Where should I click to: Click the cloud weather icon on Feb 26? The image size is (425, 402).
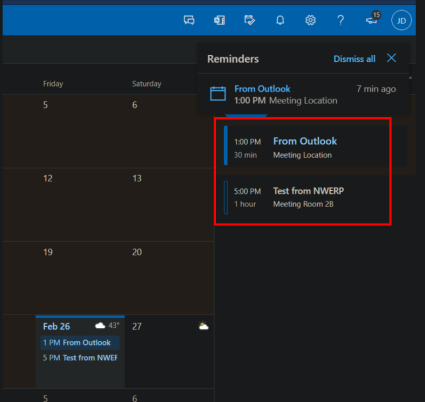(100, 325)
